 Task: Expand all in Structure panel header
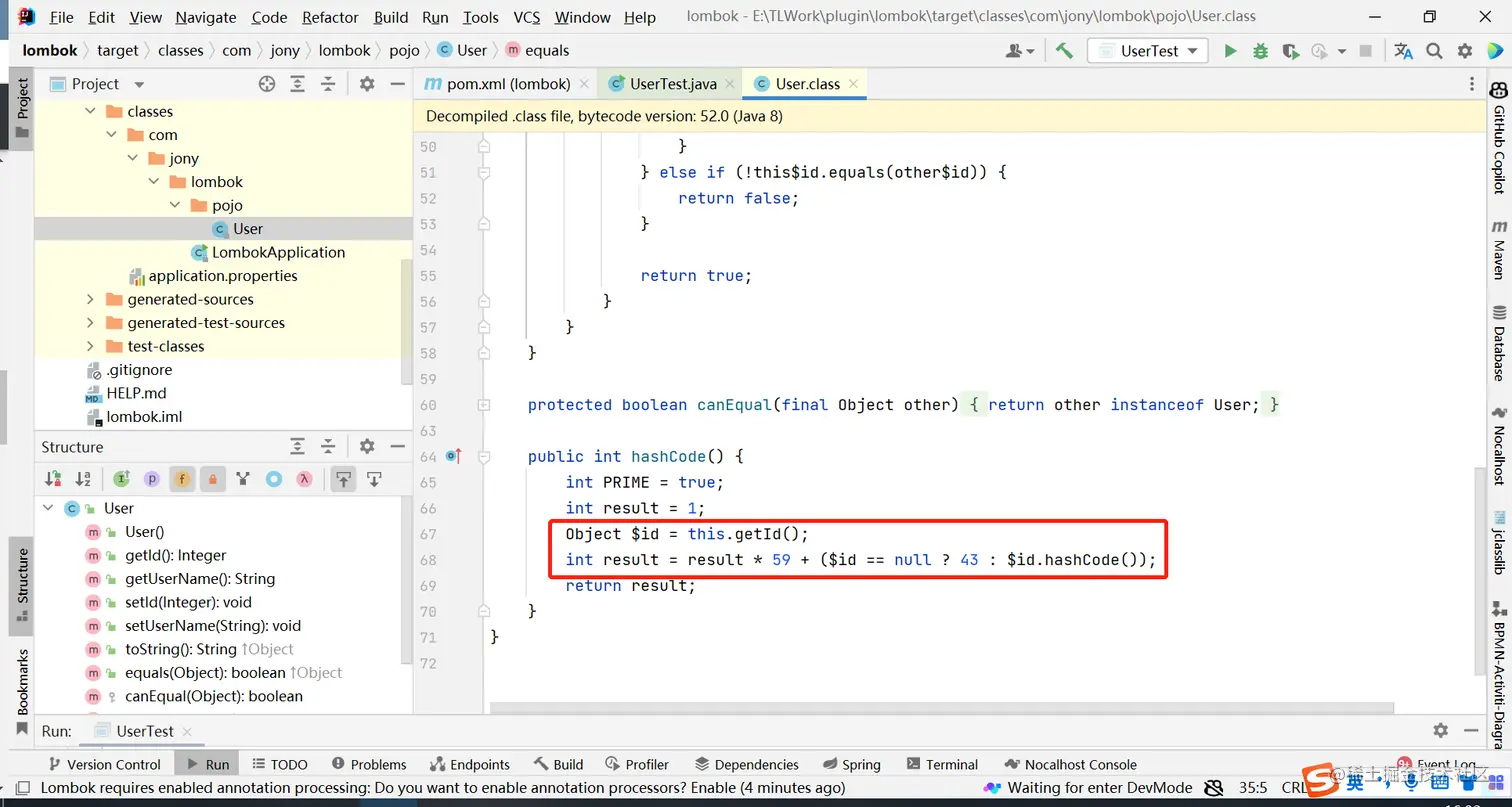click(297, 447)
